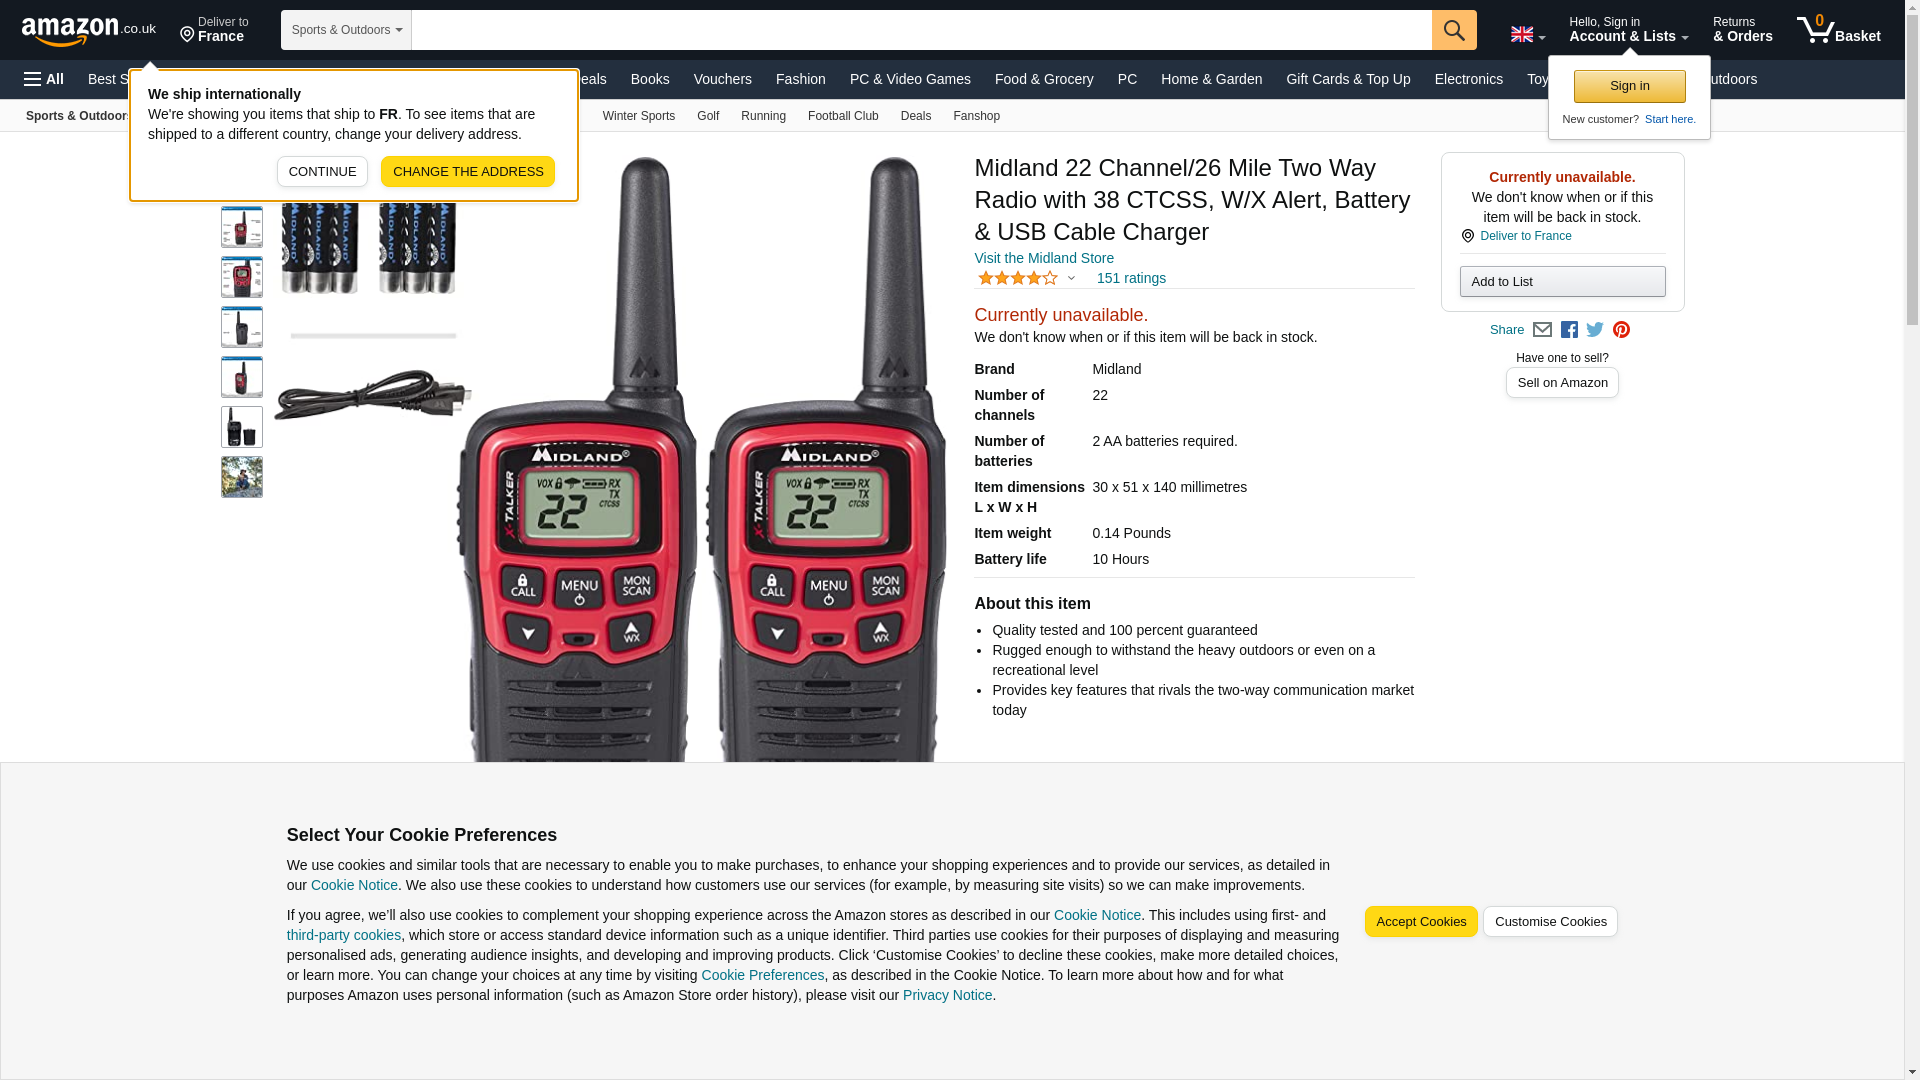Screen dimensions: 1920x1080
Task: Go to Amazon.co.uk home logo
Action: tap(89, 30)
